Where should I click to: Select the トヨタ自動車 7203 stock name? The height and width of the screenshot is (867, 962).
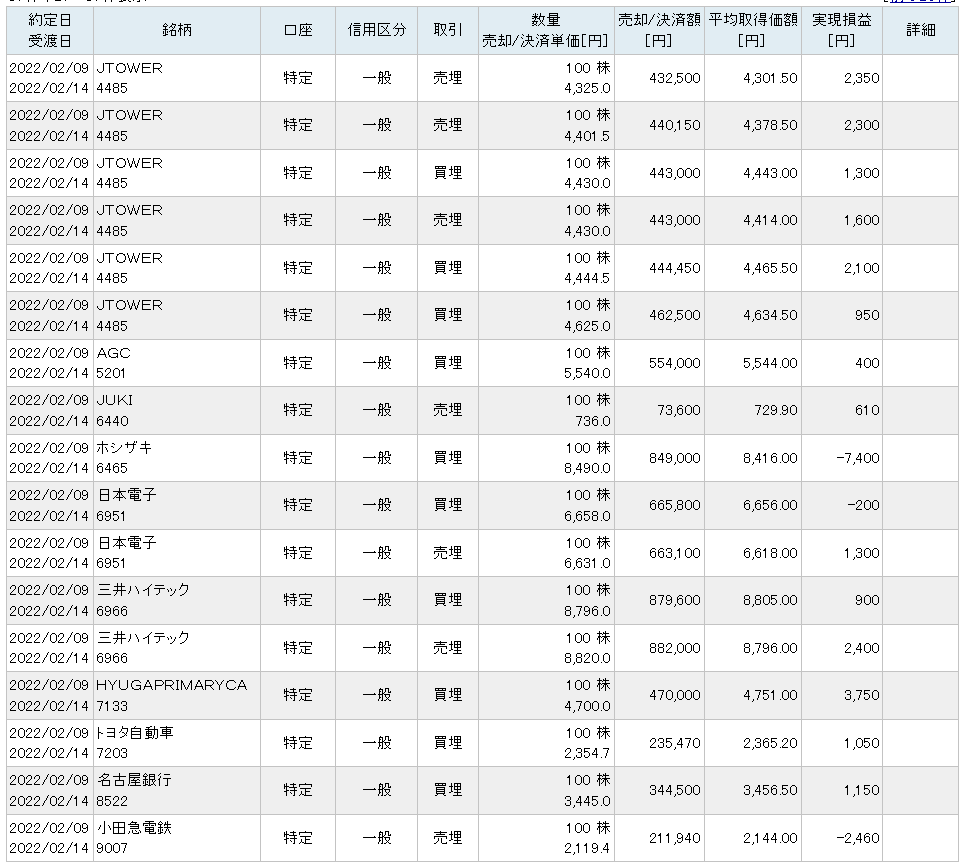134,742
